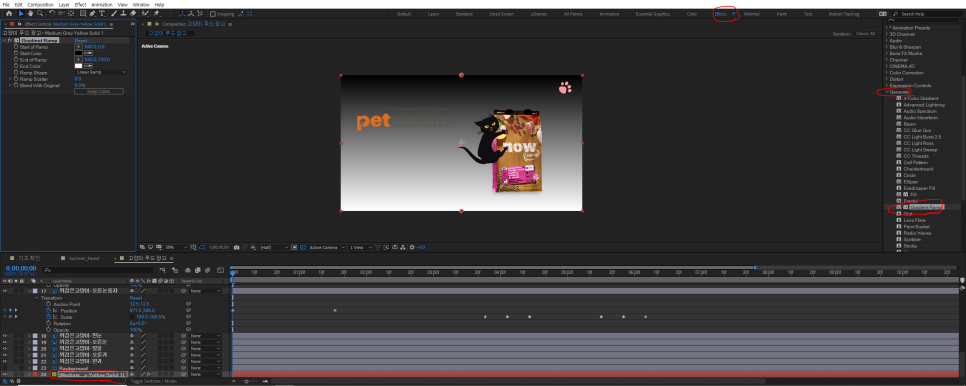Viewport: 966px width, 386px height.
Task: Switch to the Motion Tracking workspace
Action: coord(843,14)
